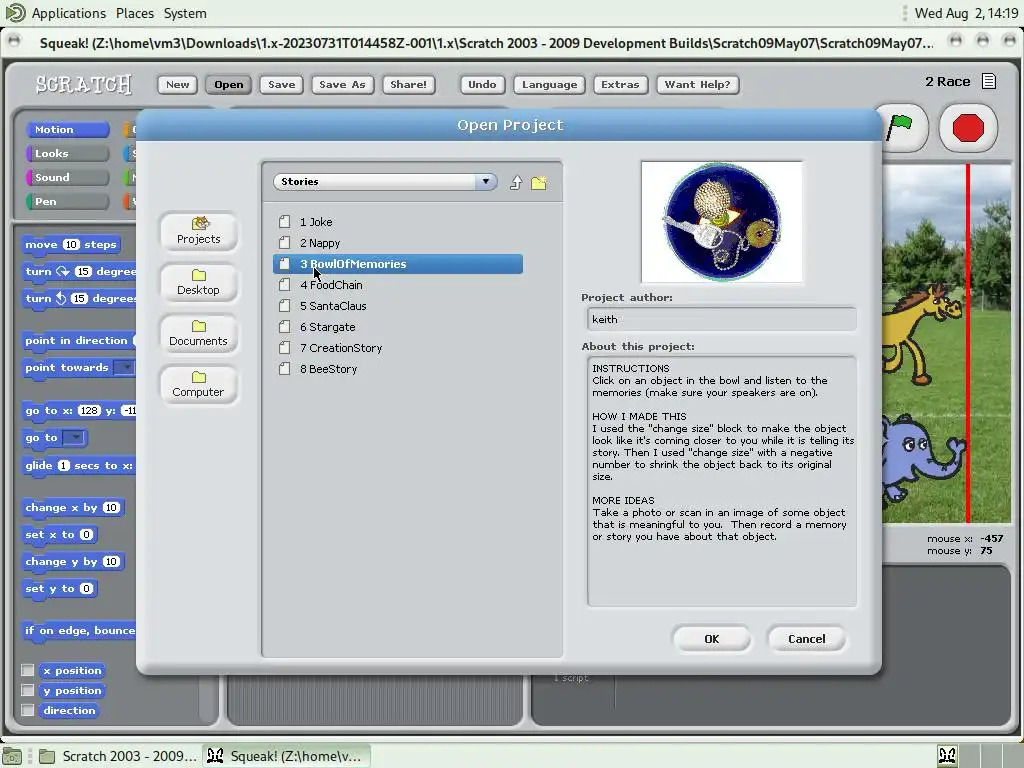
Task: Select the 1 Joke project
Action: pos(398,222)
